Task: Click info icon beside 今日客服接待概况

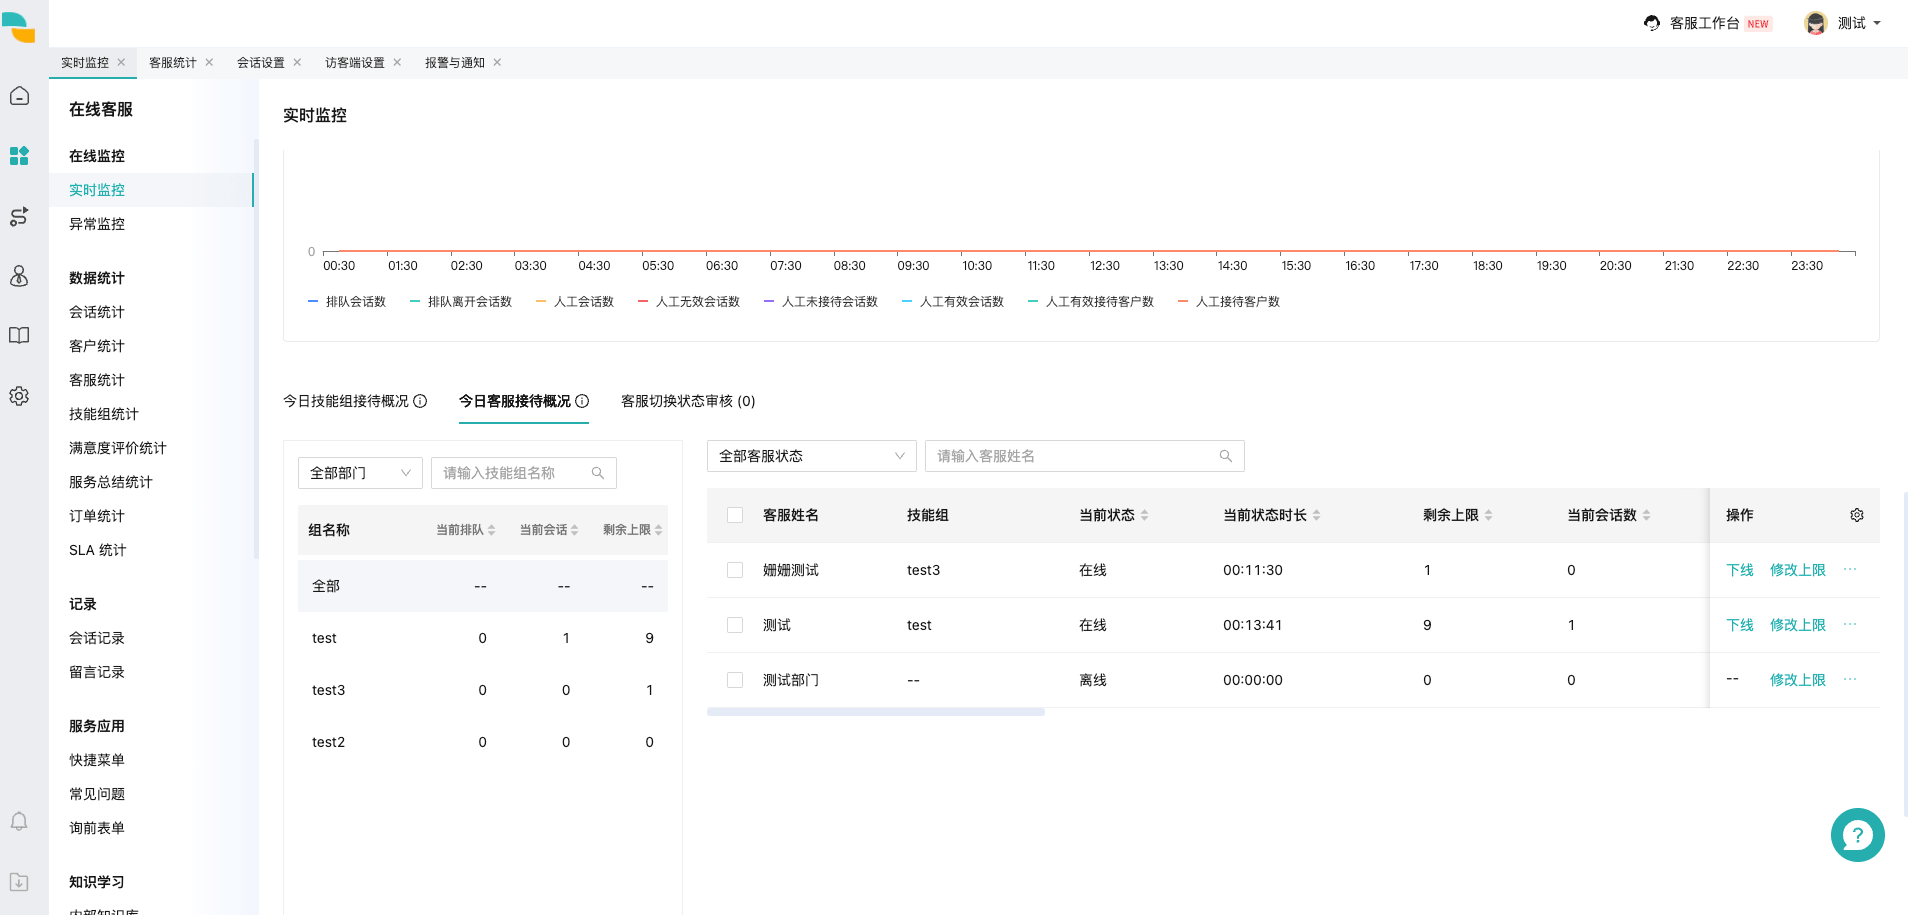Action: [x=582, y=401]
